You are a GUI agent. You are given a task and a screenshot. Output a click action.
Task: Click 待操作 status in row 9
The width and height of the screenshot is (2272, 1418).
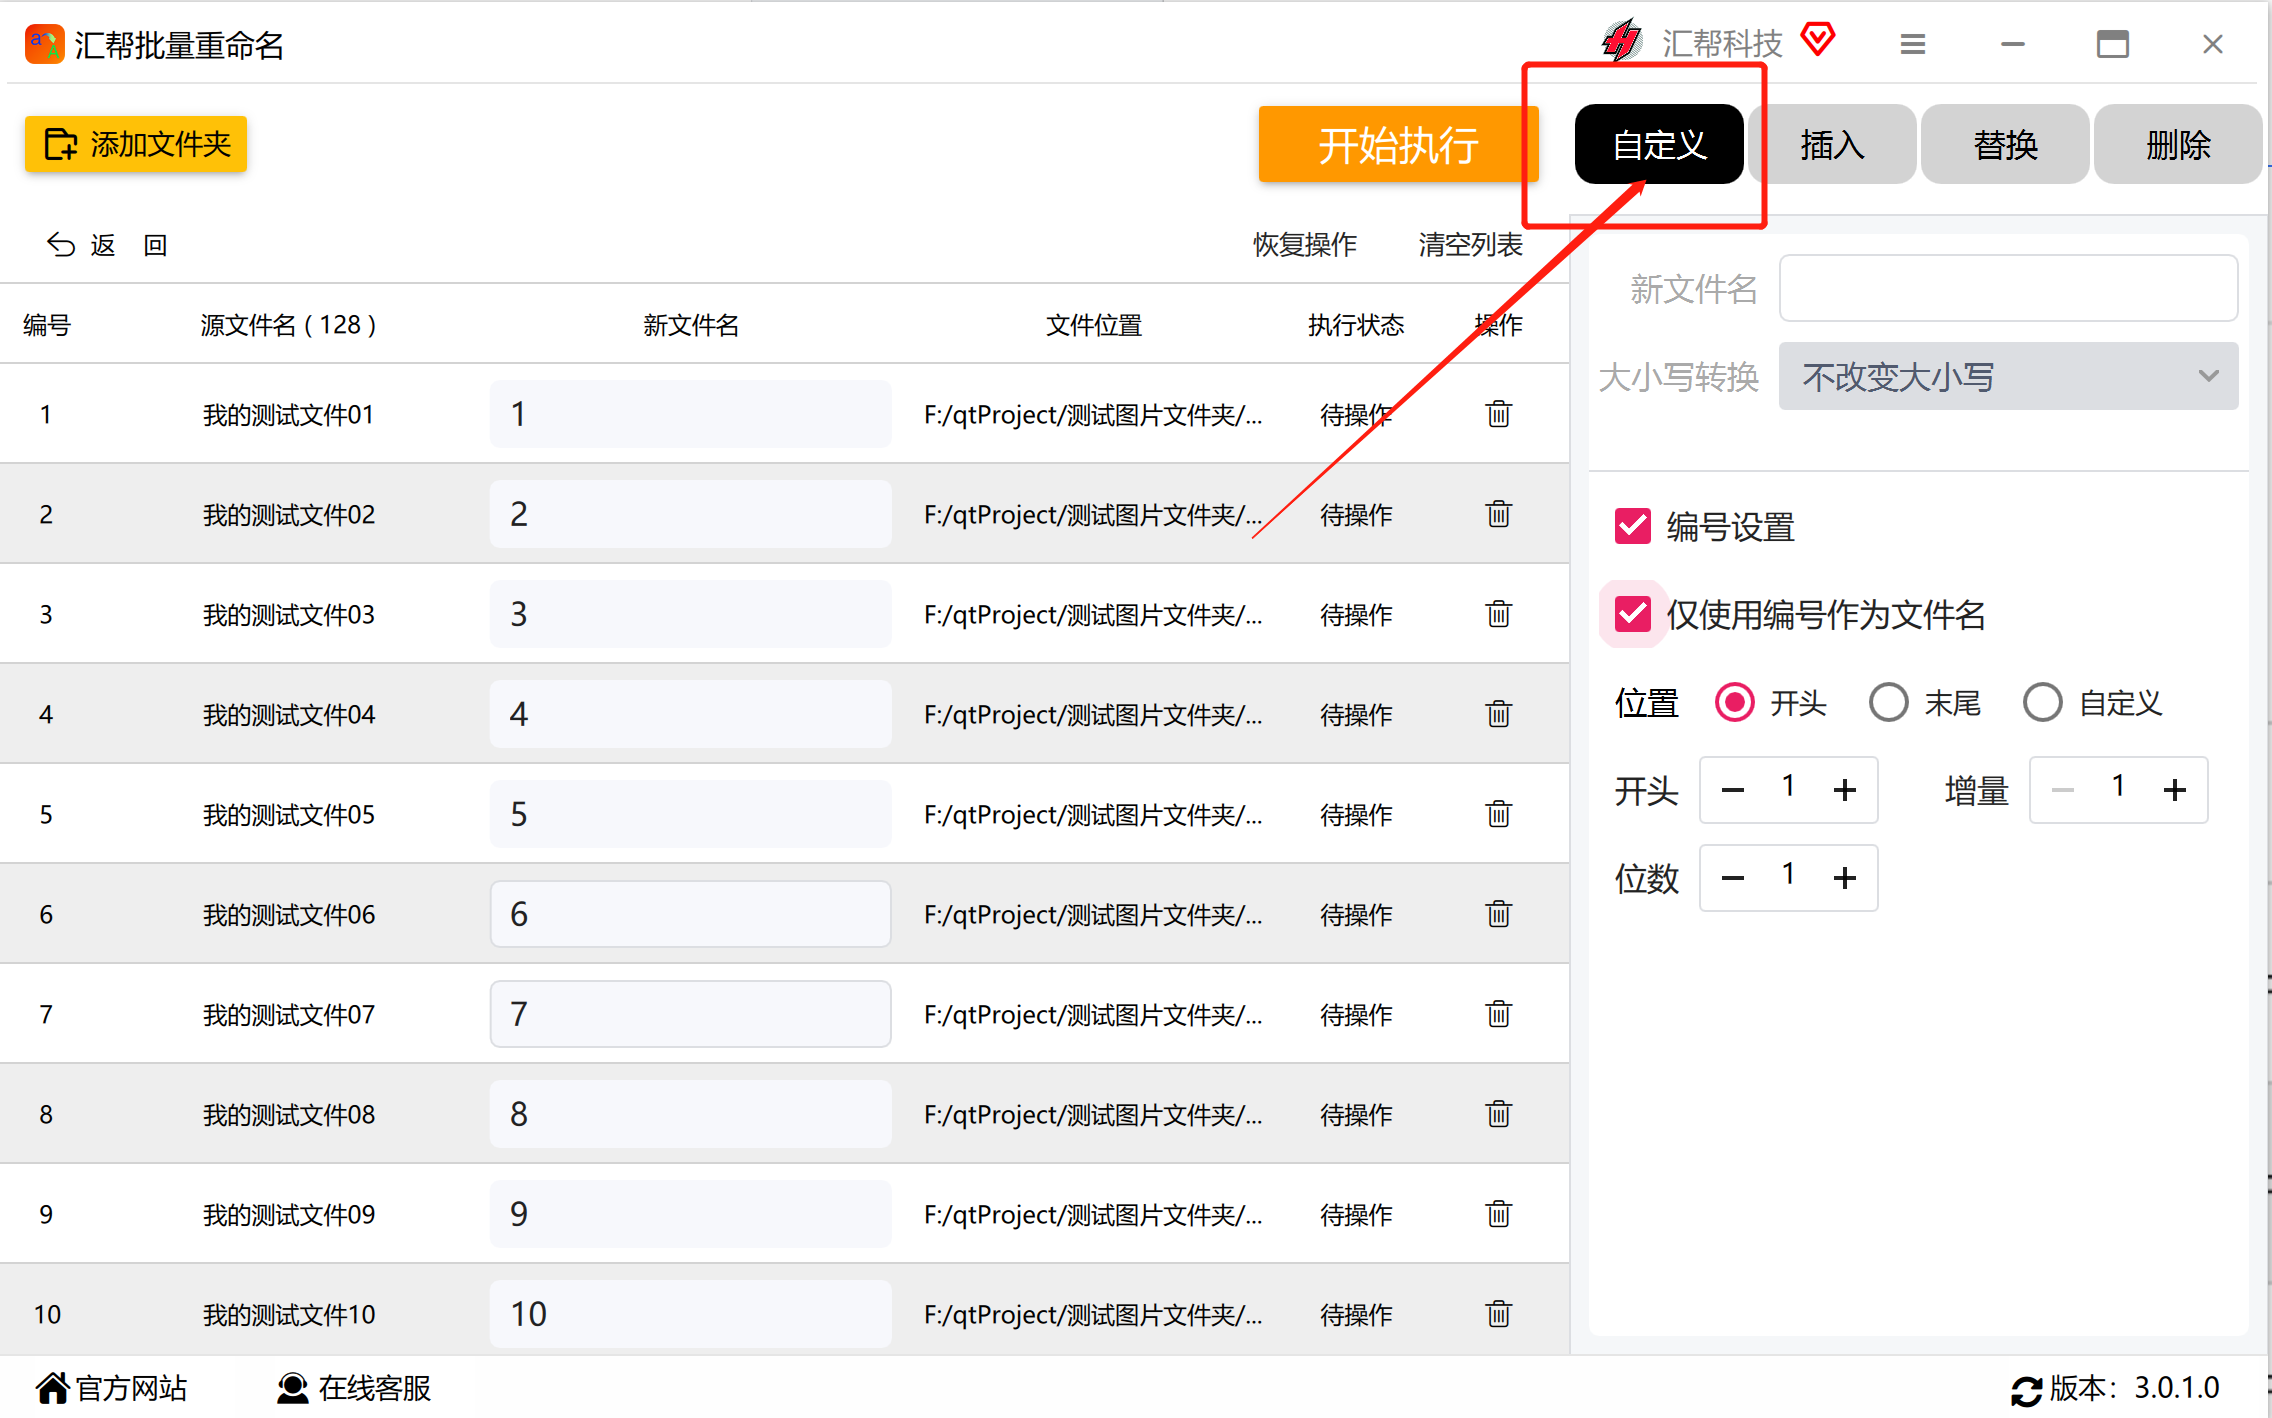[1356, 1214]
